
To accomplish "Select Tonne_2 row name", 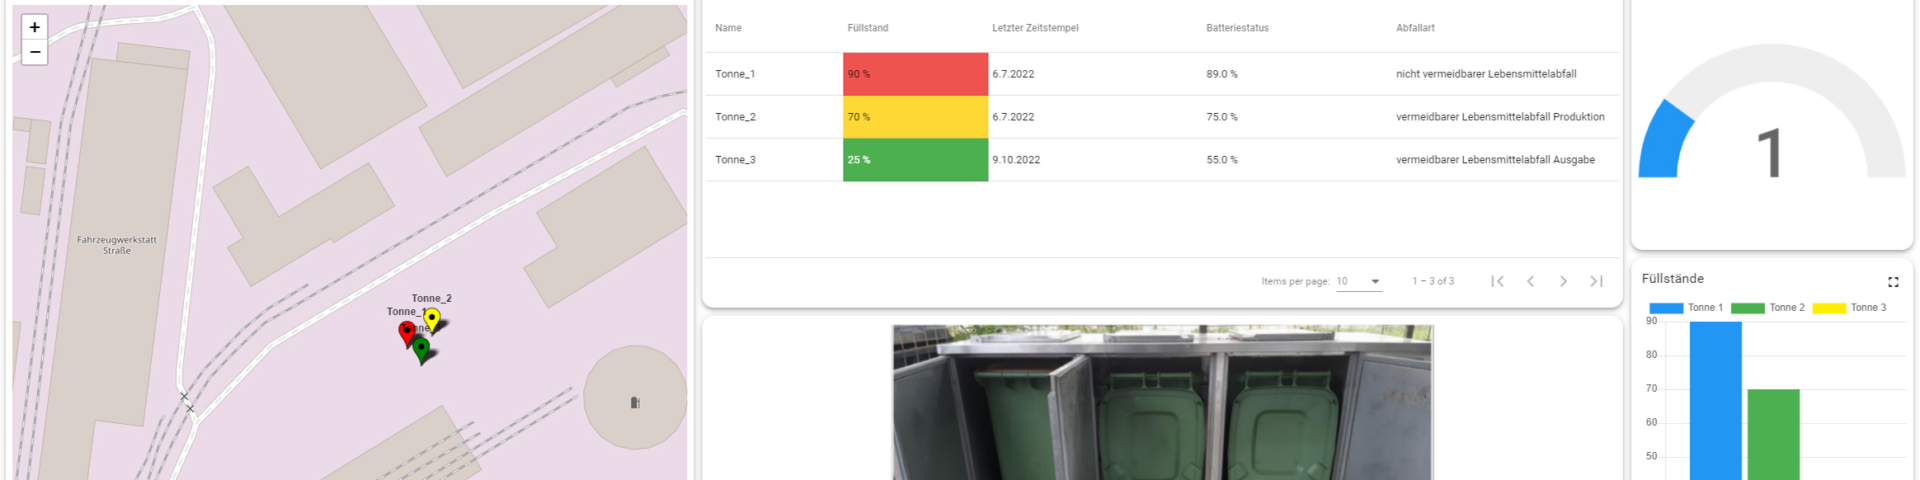I will coord(735,117).
